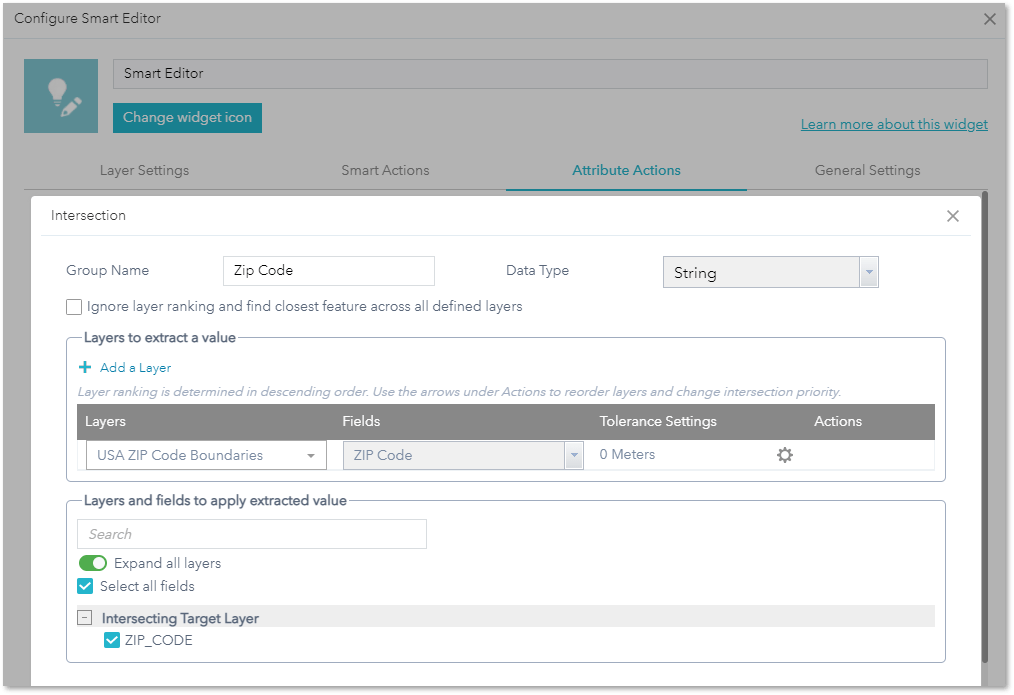Image resolution: width=1014 pixels, height=695 pixels.
Task: Click the Change widget icon button
Action: pos(187,117)
